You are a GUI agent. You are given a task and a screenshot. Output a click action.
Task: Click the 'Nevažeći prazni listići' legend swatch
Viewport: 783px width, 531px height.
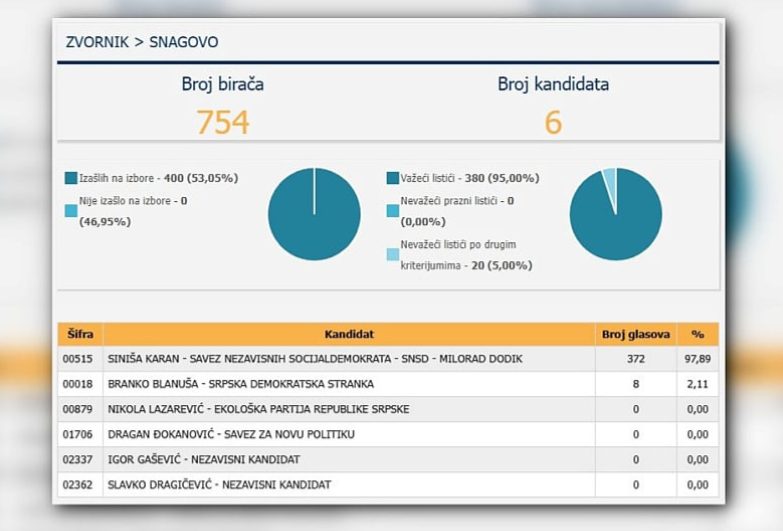[393, 211]
